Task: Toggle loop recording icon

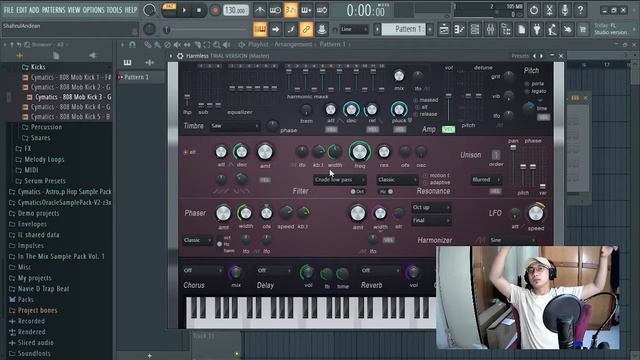Action: click(x=322, y=10)
